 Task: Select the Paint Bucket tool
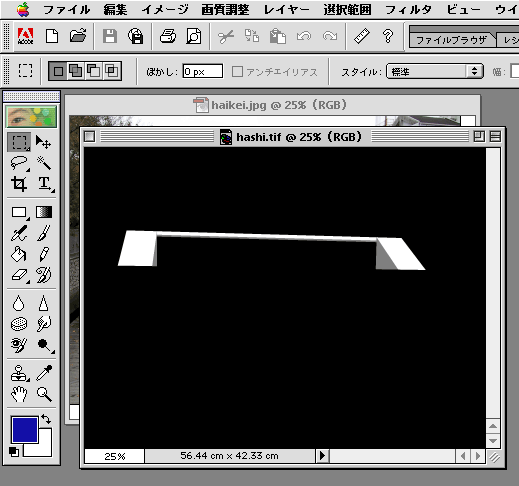click(x=19, y=254)
